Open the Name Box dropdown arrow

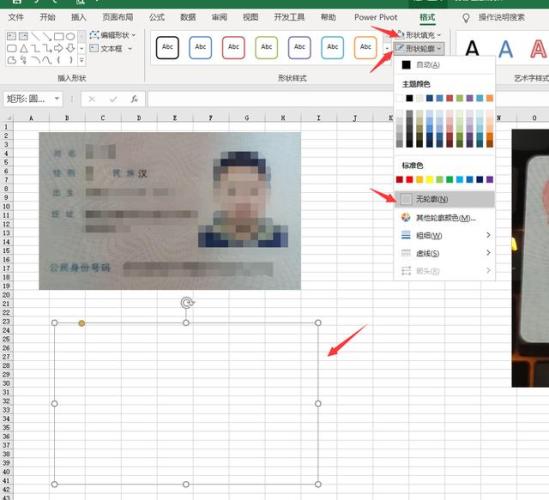pyautogui.click(x=57, y=99)
